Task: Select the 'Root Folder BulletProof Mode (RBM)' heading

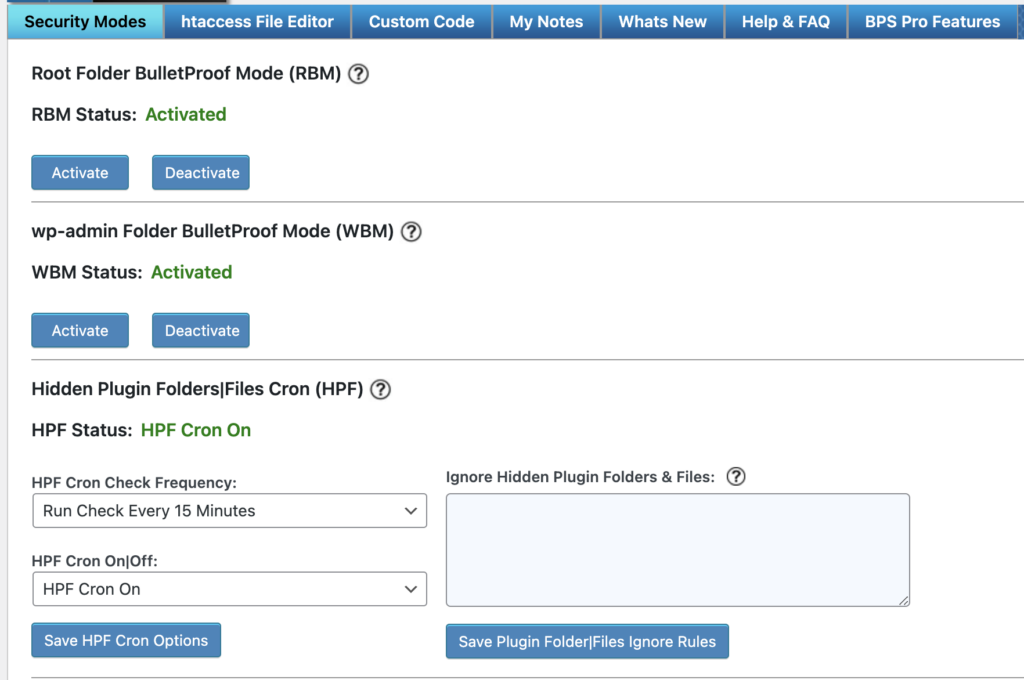Action: coord(186,74)
